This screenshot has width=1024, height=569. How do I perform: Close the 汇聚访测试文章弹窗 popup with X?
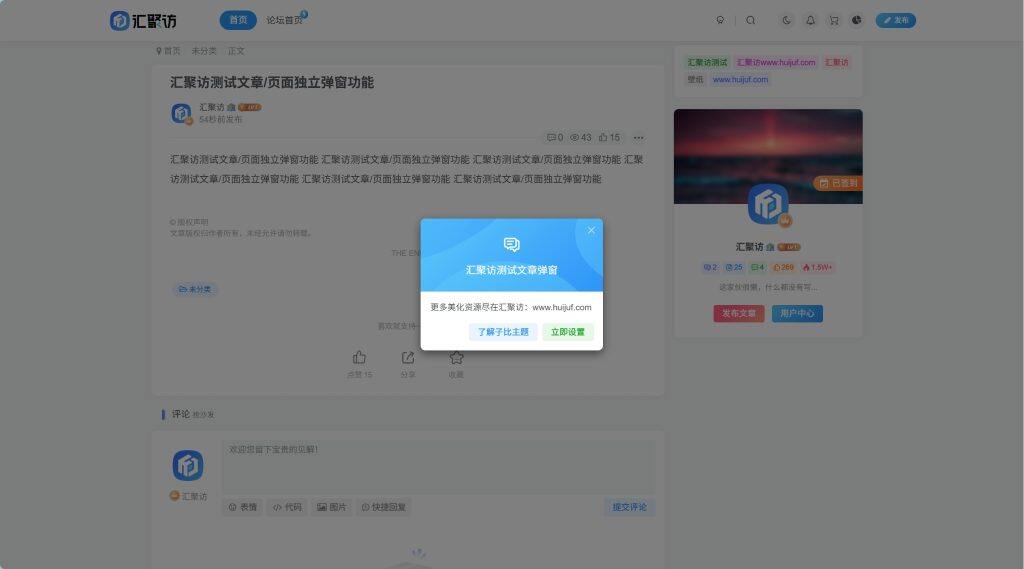591,230
